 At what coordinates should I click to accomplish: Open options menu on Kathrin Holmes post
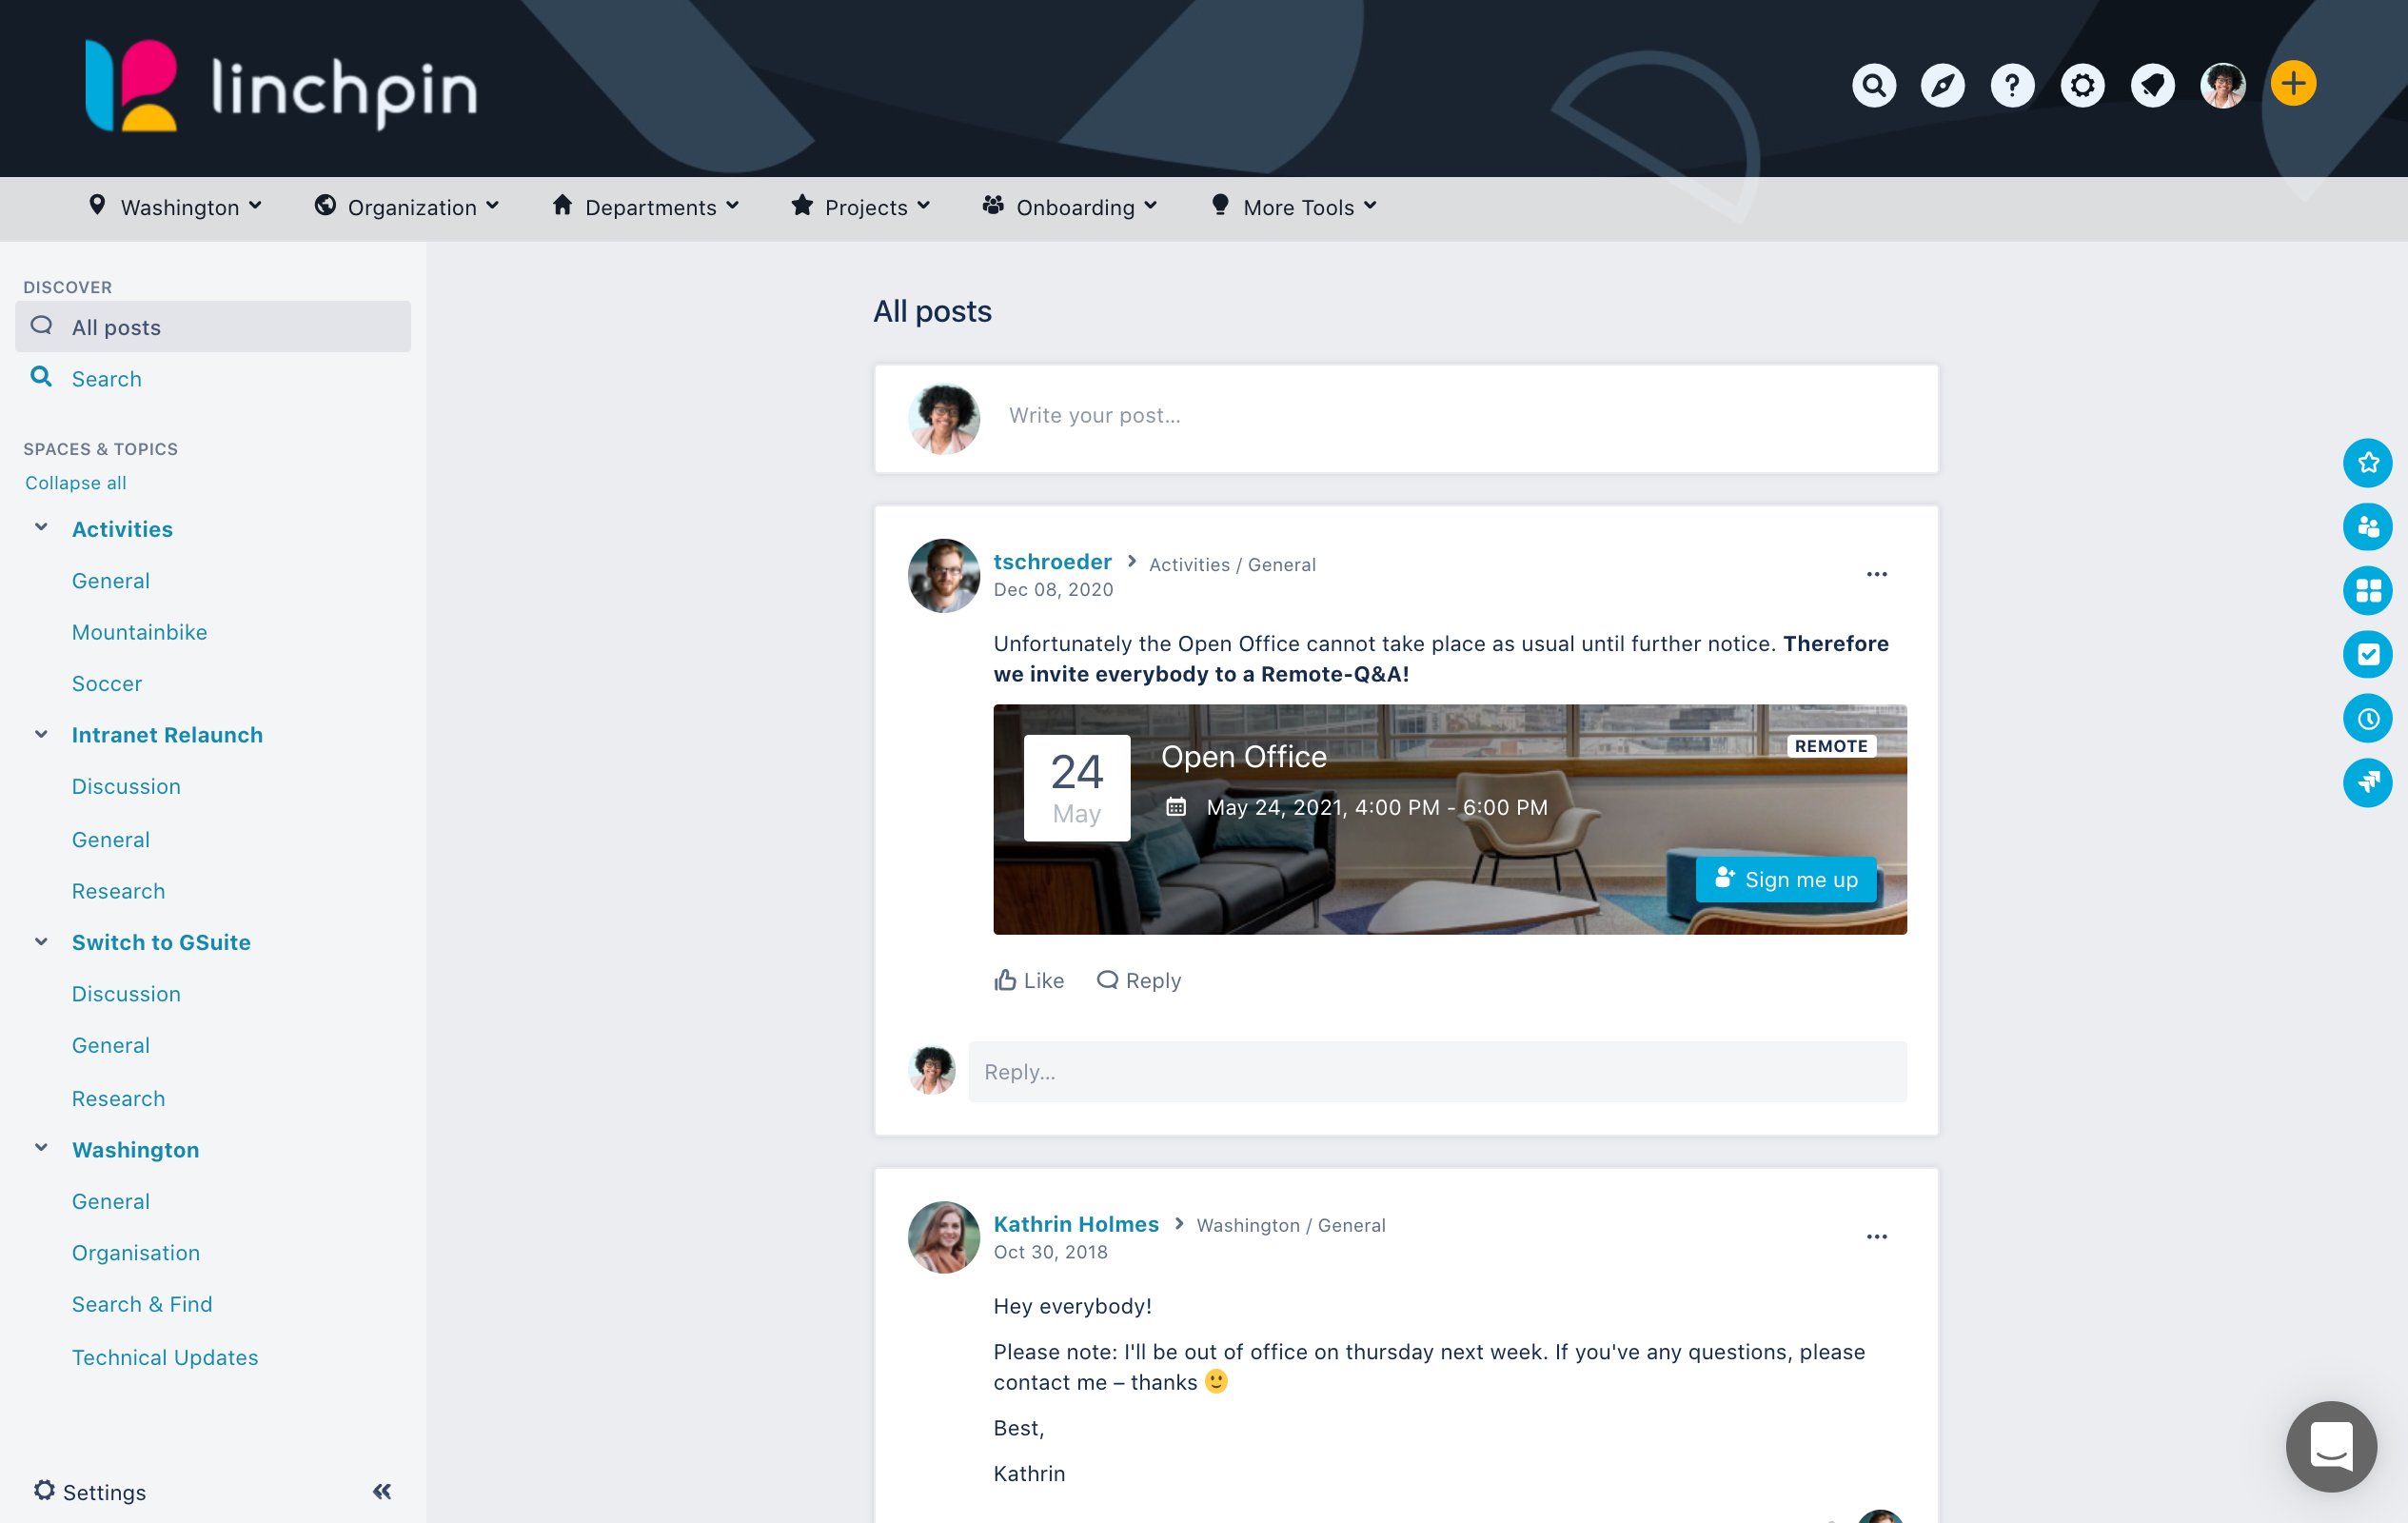(x=1876, y=1237)
